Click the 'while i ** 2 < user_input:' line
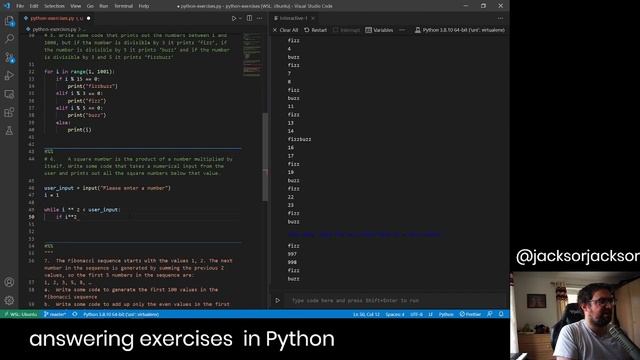 pos(82,210)
